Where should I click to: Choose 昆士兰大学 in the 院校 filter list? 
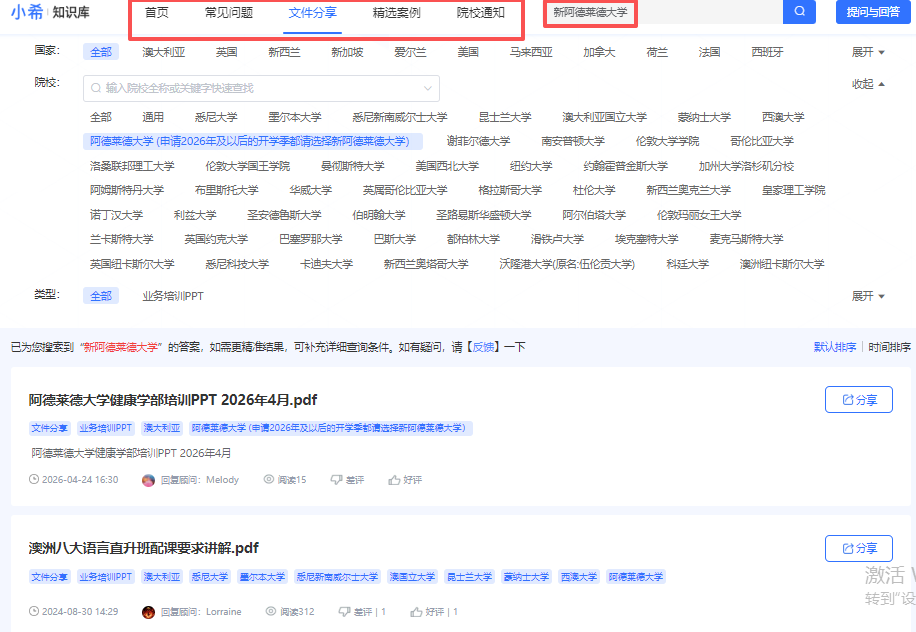click(505, 117)
